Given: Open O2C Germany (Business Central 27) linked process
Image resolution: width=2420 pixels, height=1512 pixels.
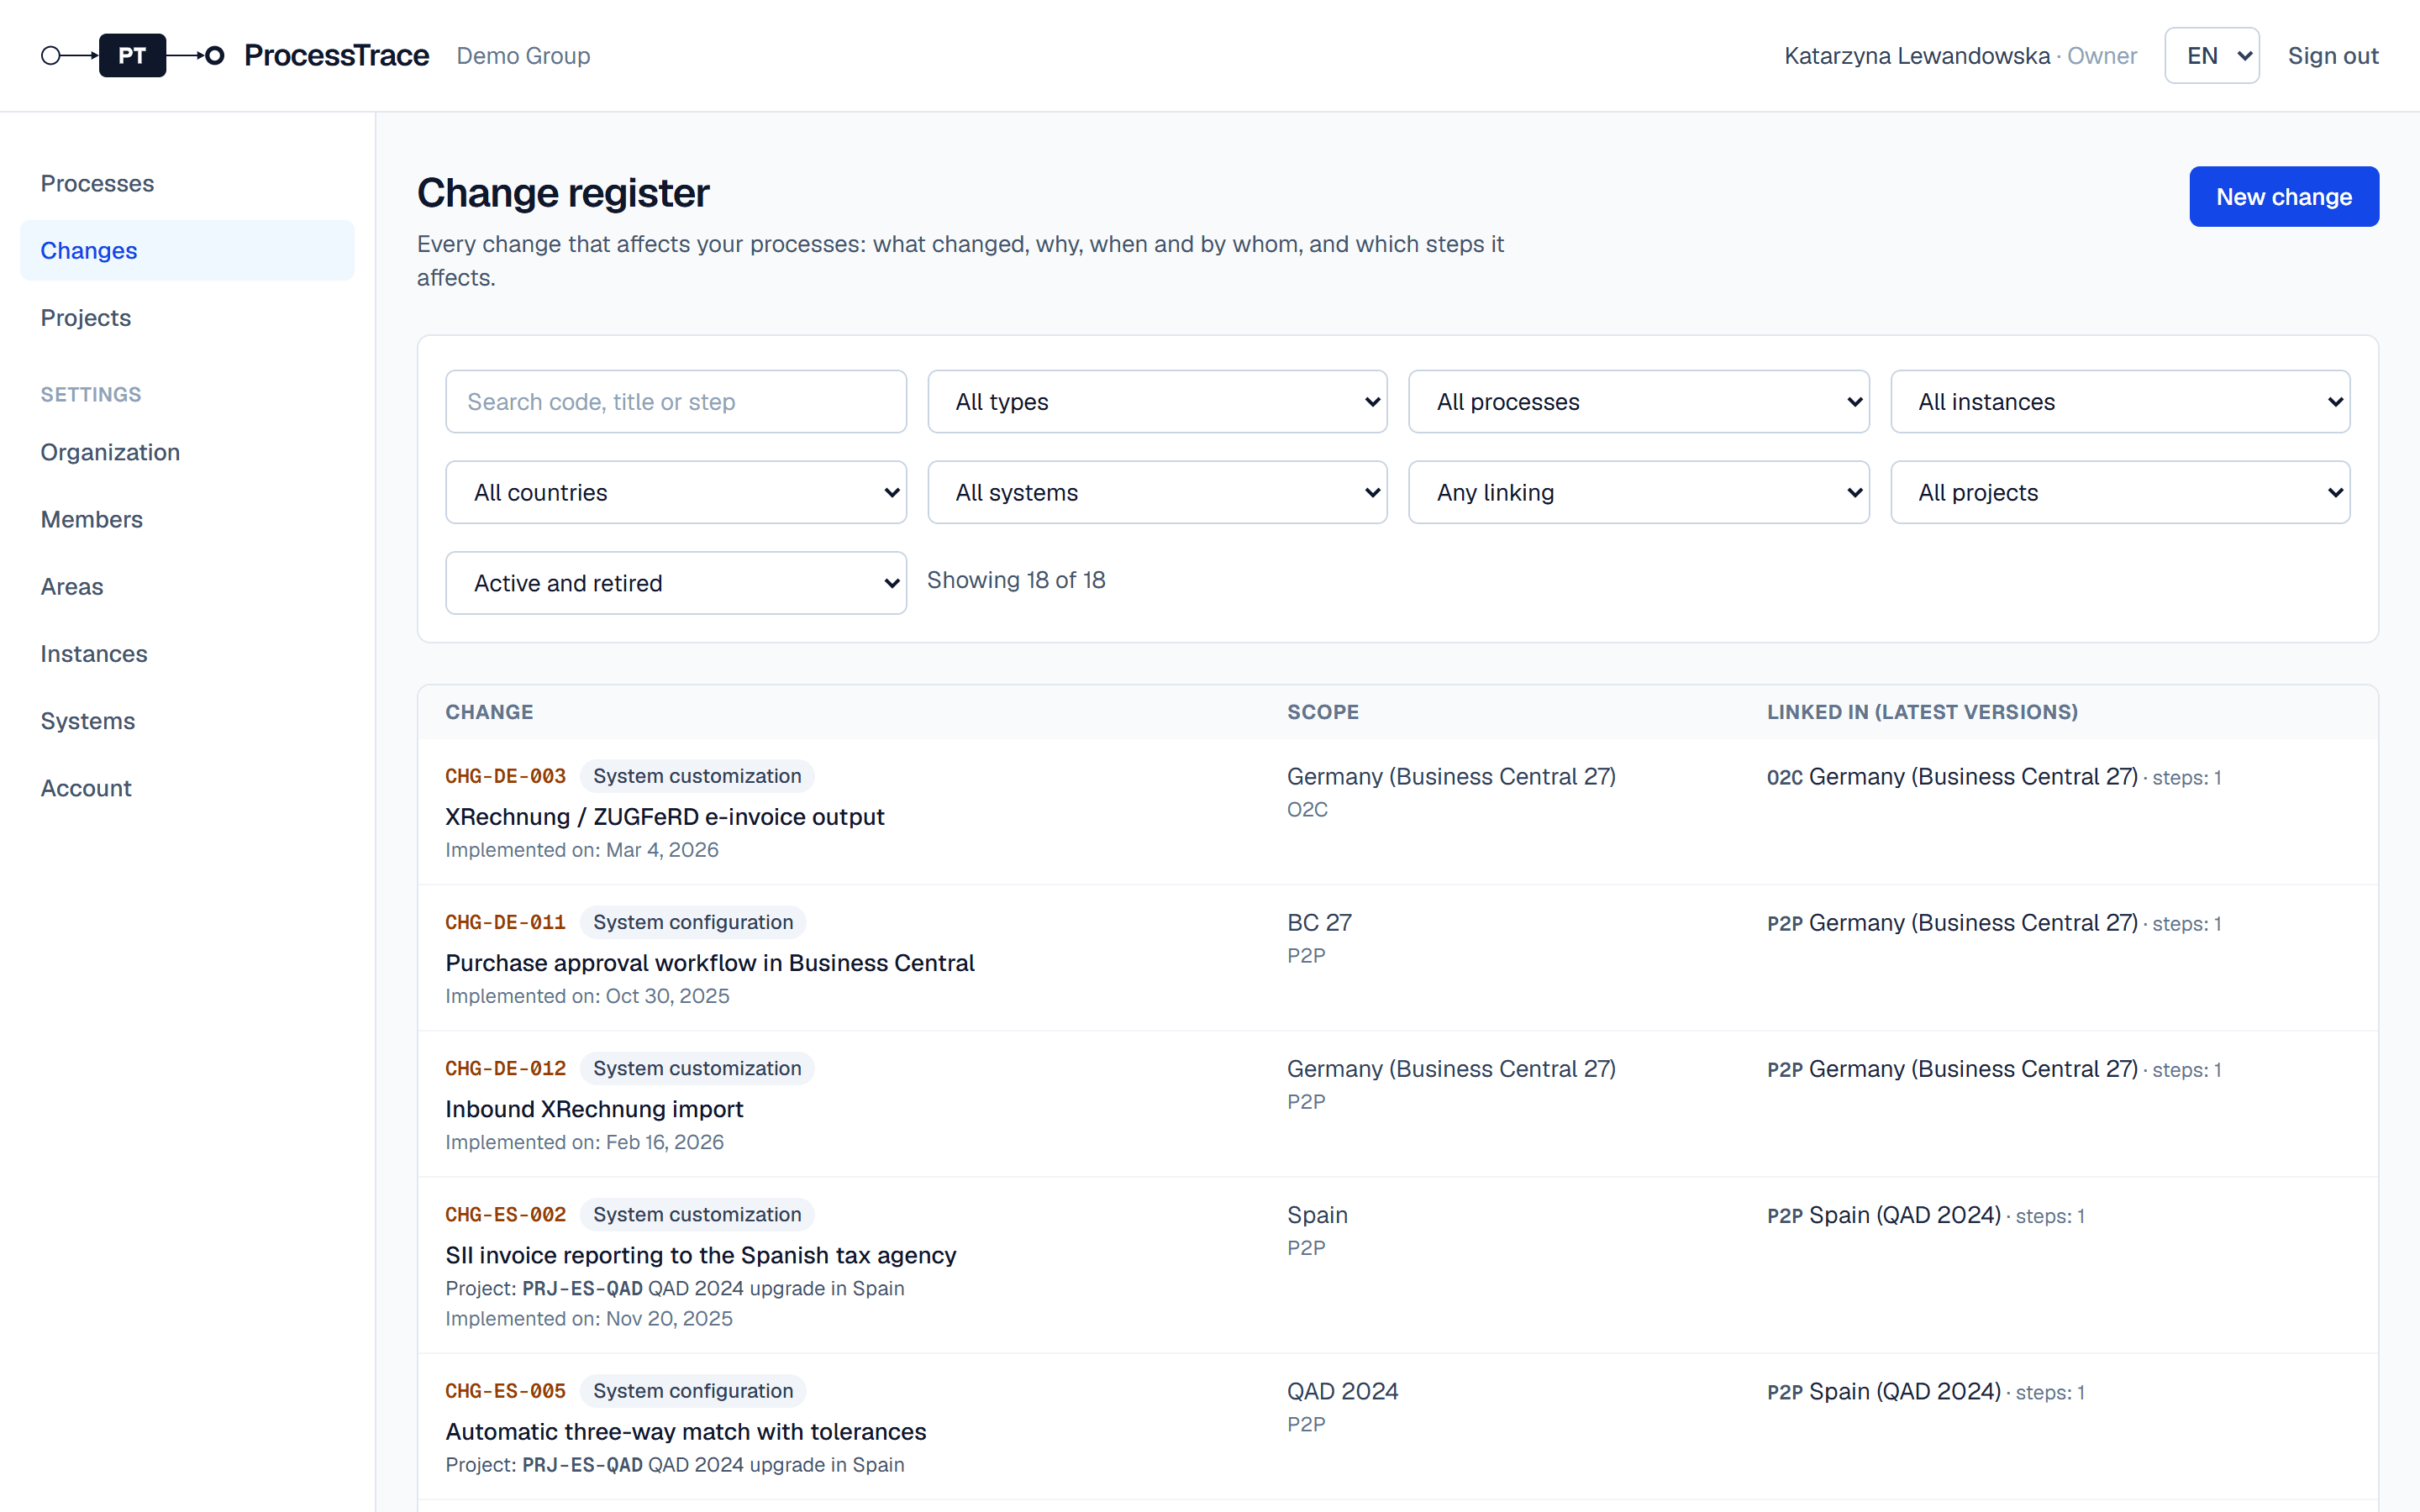Looking at the screenshot, I should pyautogui.click(x=1951, y=776).
